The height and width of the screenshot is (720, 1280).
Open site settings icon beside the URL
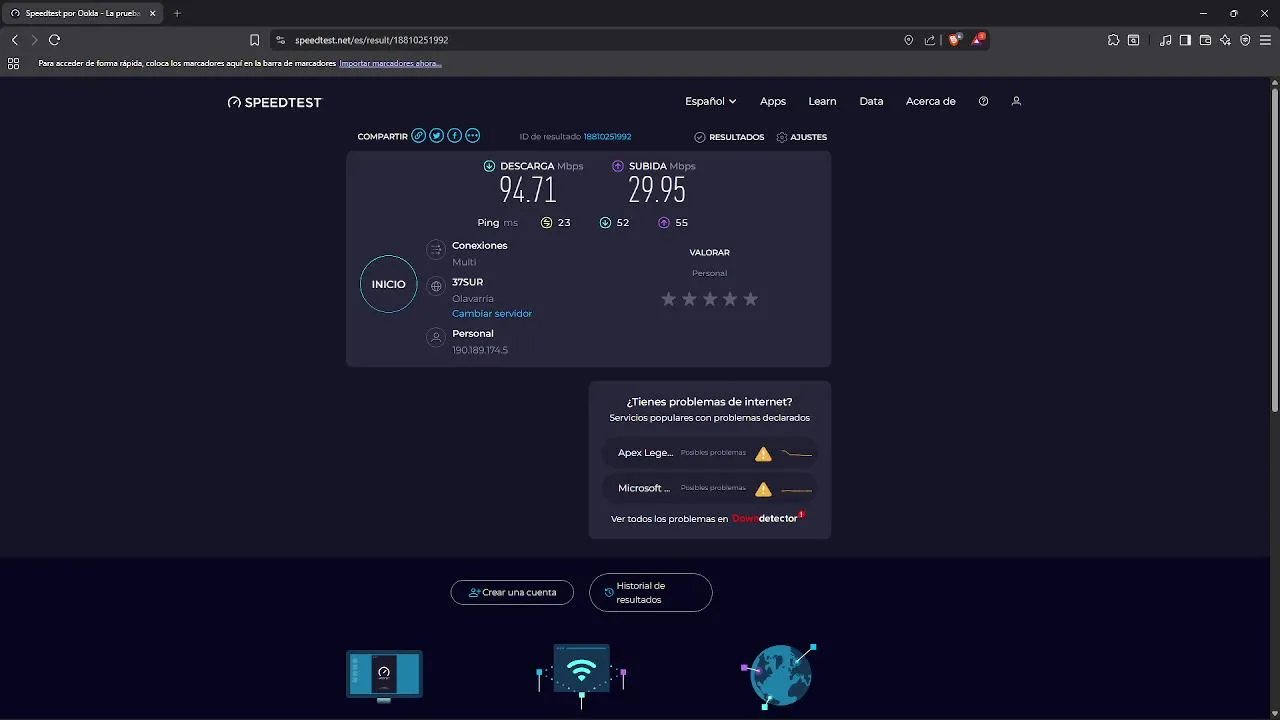(x=281, y=40)
